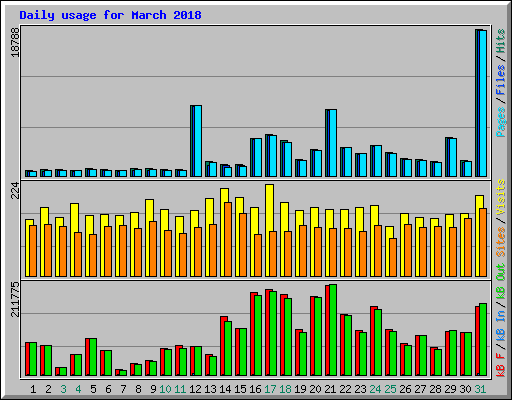Select day label 7 on the x-axis
The width and height of the screenshot is (512, 400).
[x=123, y=389]
